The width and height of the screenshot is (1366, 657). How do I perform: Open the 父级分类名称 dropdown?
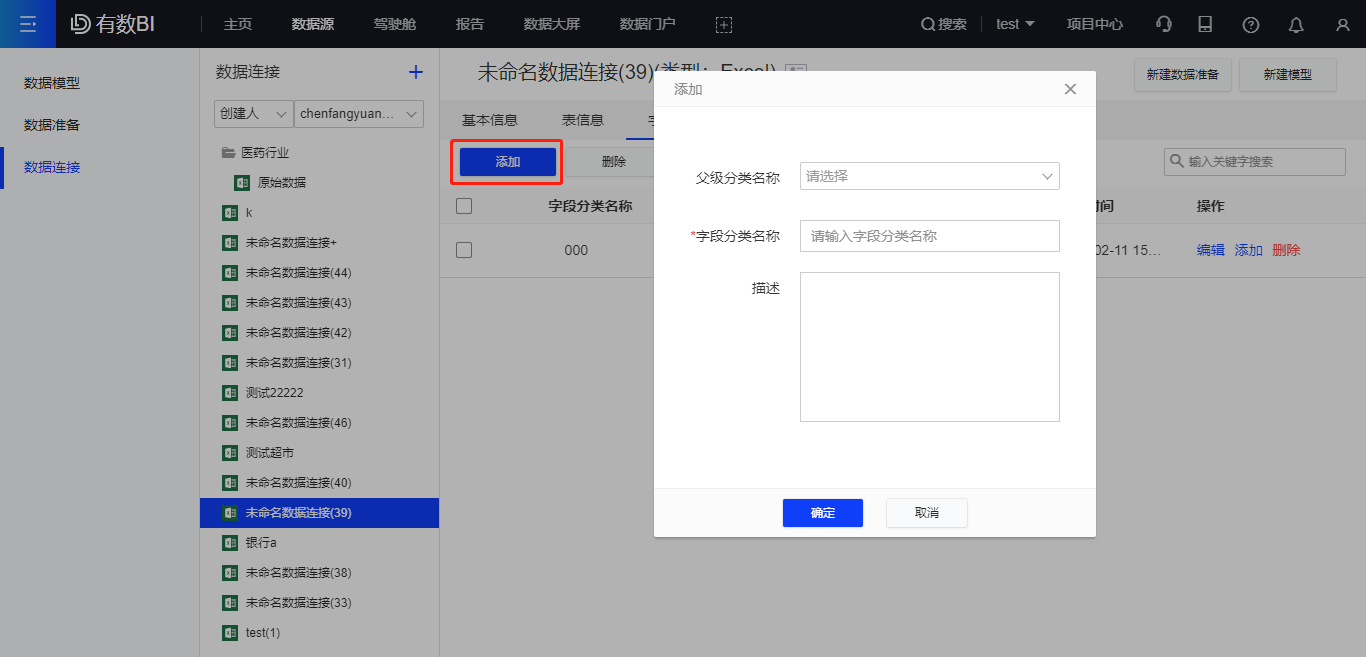coord(928,176)
